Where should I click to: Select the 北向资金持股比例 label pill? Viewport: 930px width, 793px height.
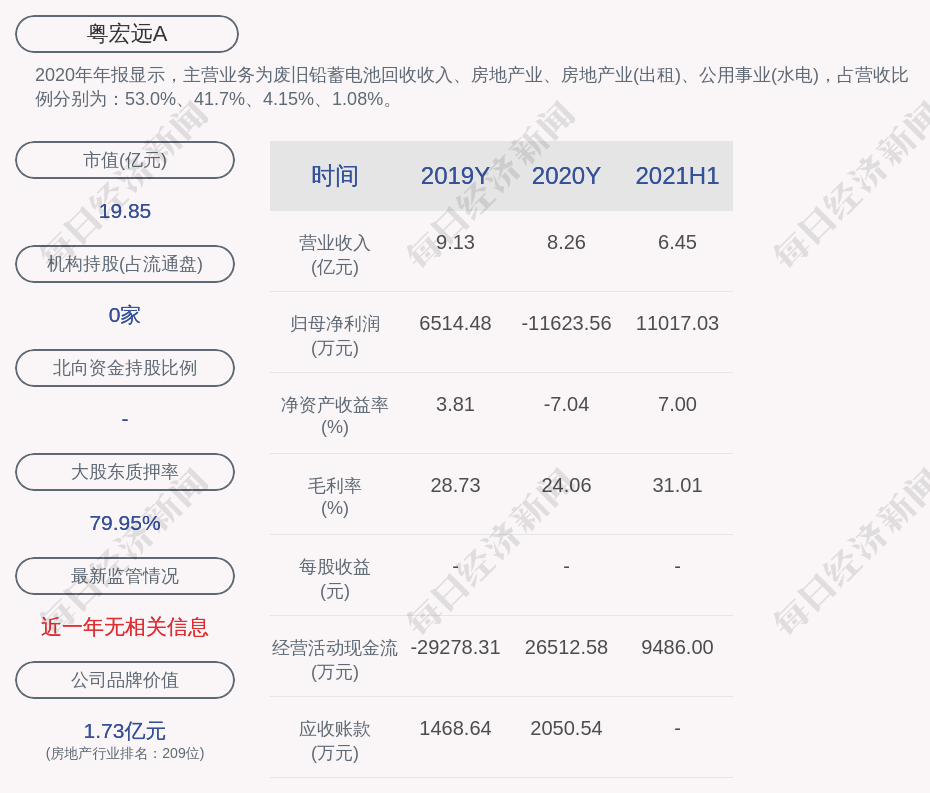[x=125, y=368]
